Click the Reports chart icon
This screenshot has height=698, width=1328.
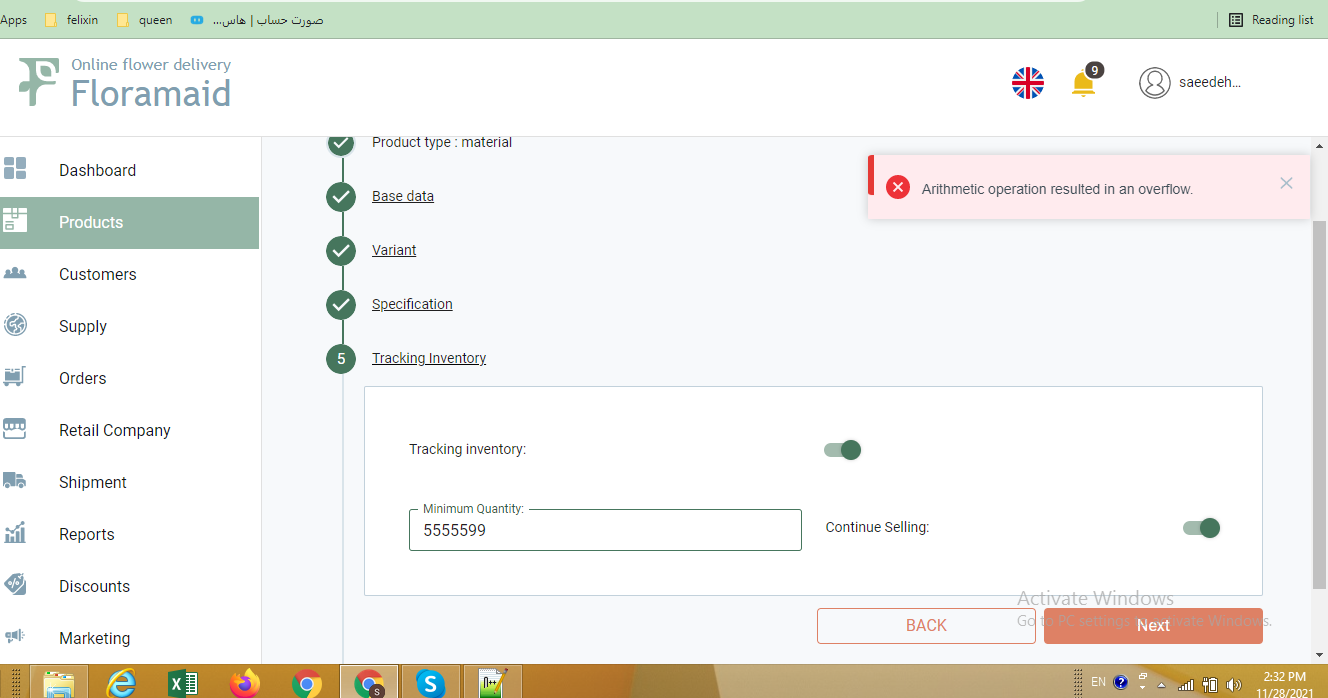coord(15,533)
